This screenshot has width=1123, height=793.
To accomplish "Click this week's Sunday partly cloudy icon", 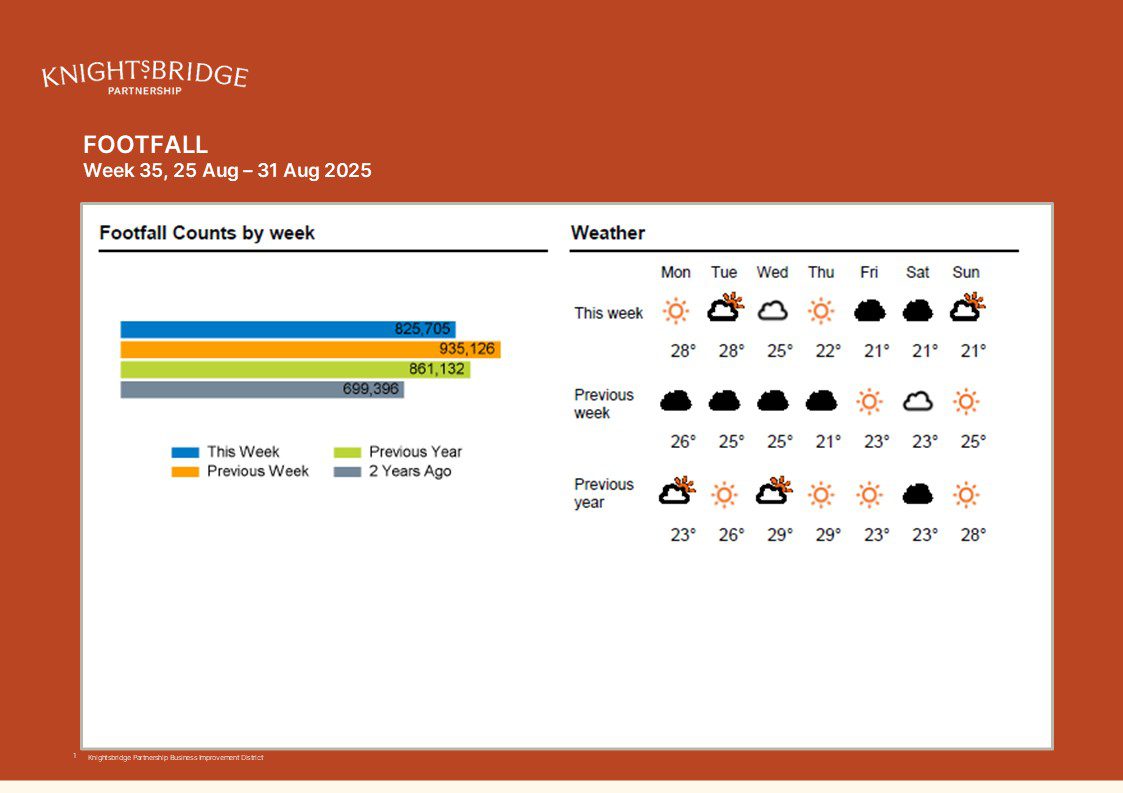I will 966,308.
